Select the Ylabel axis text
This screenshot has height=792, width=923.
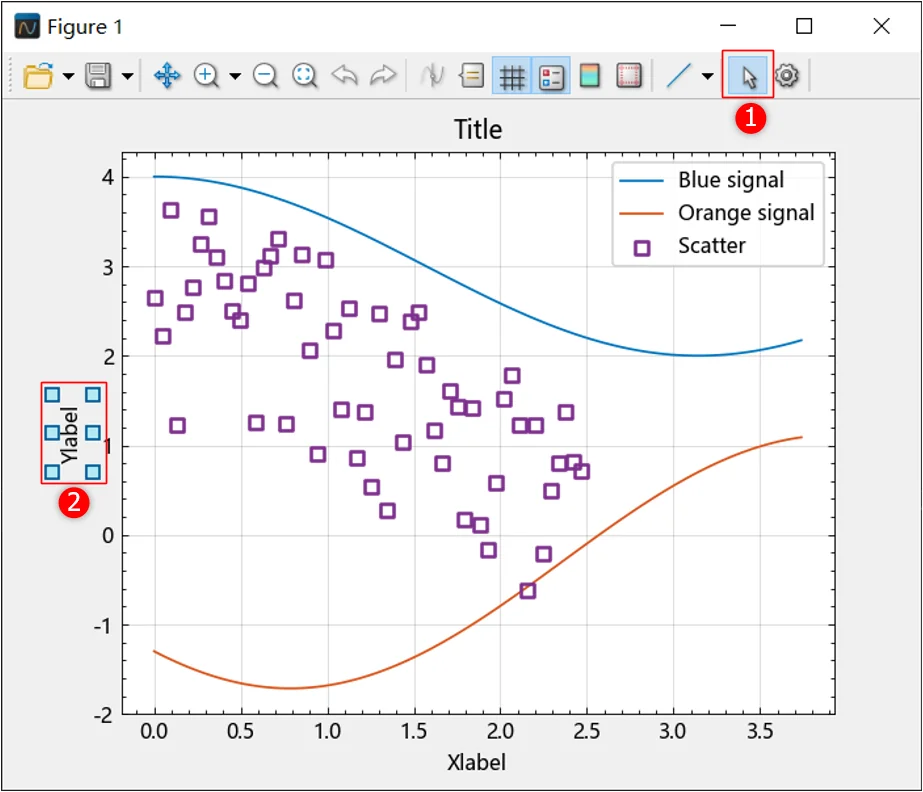[69, 435]
